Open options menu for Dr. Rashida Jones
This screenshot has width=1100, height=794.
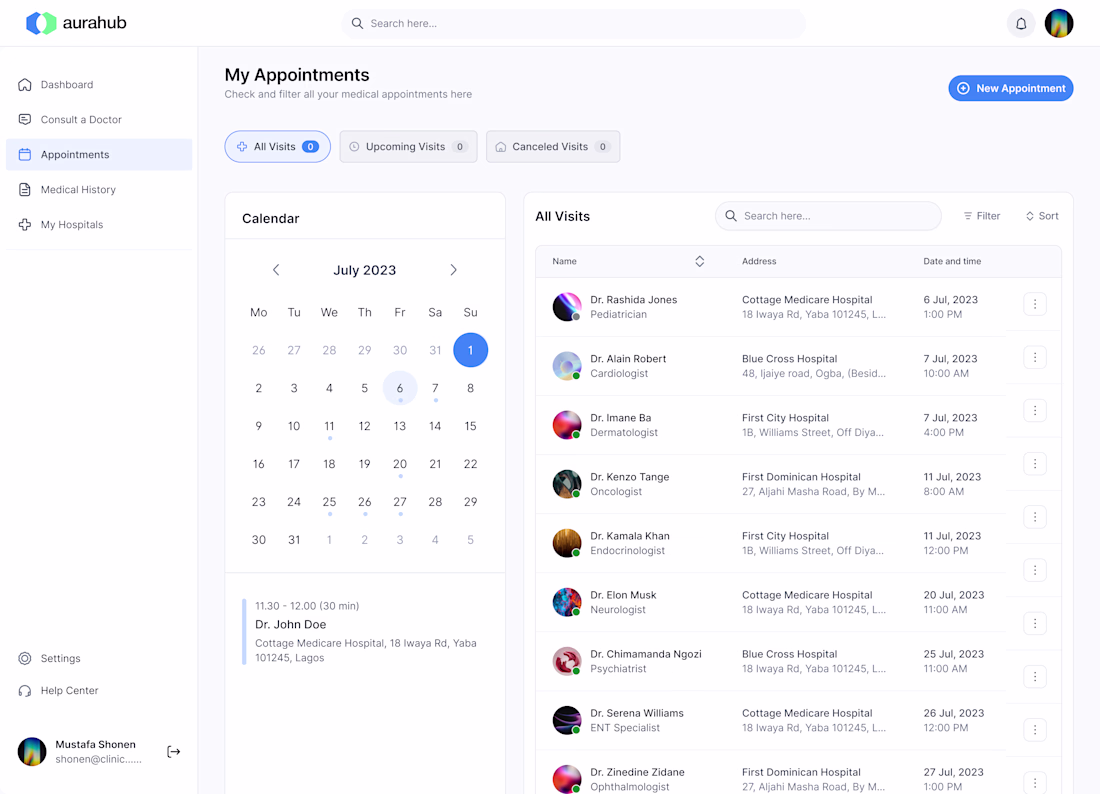point(1035,304)
